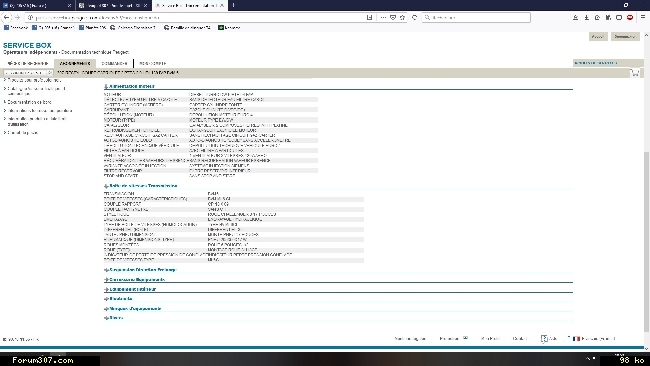Click the first grey button at top right

pyautogui.click(x=598, y=36)
